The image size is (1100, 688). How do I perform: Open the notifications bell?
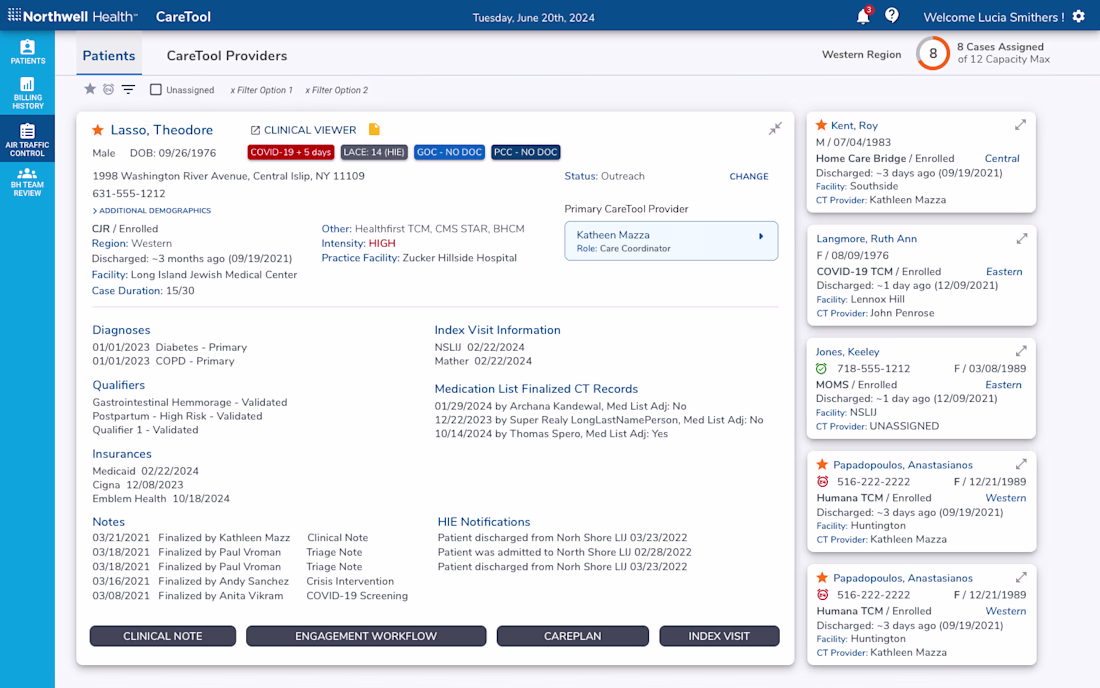tap(863, 17)
